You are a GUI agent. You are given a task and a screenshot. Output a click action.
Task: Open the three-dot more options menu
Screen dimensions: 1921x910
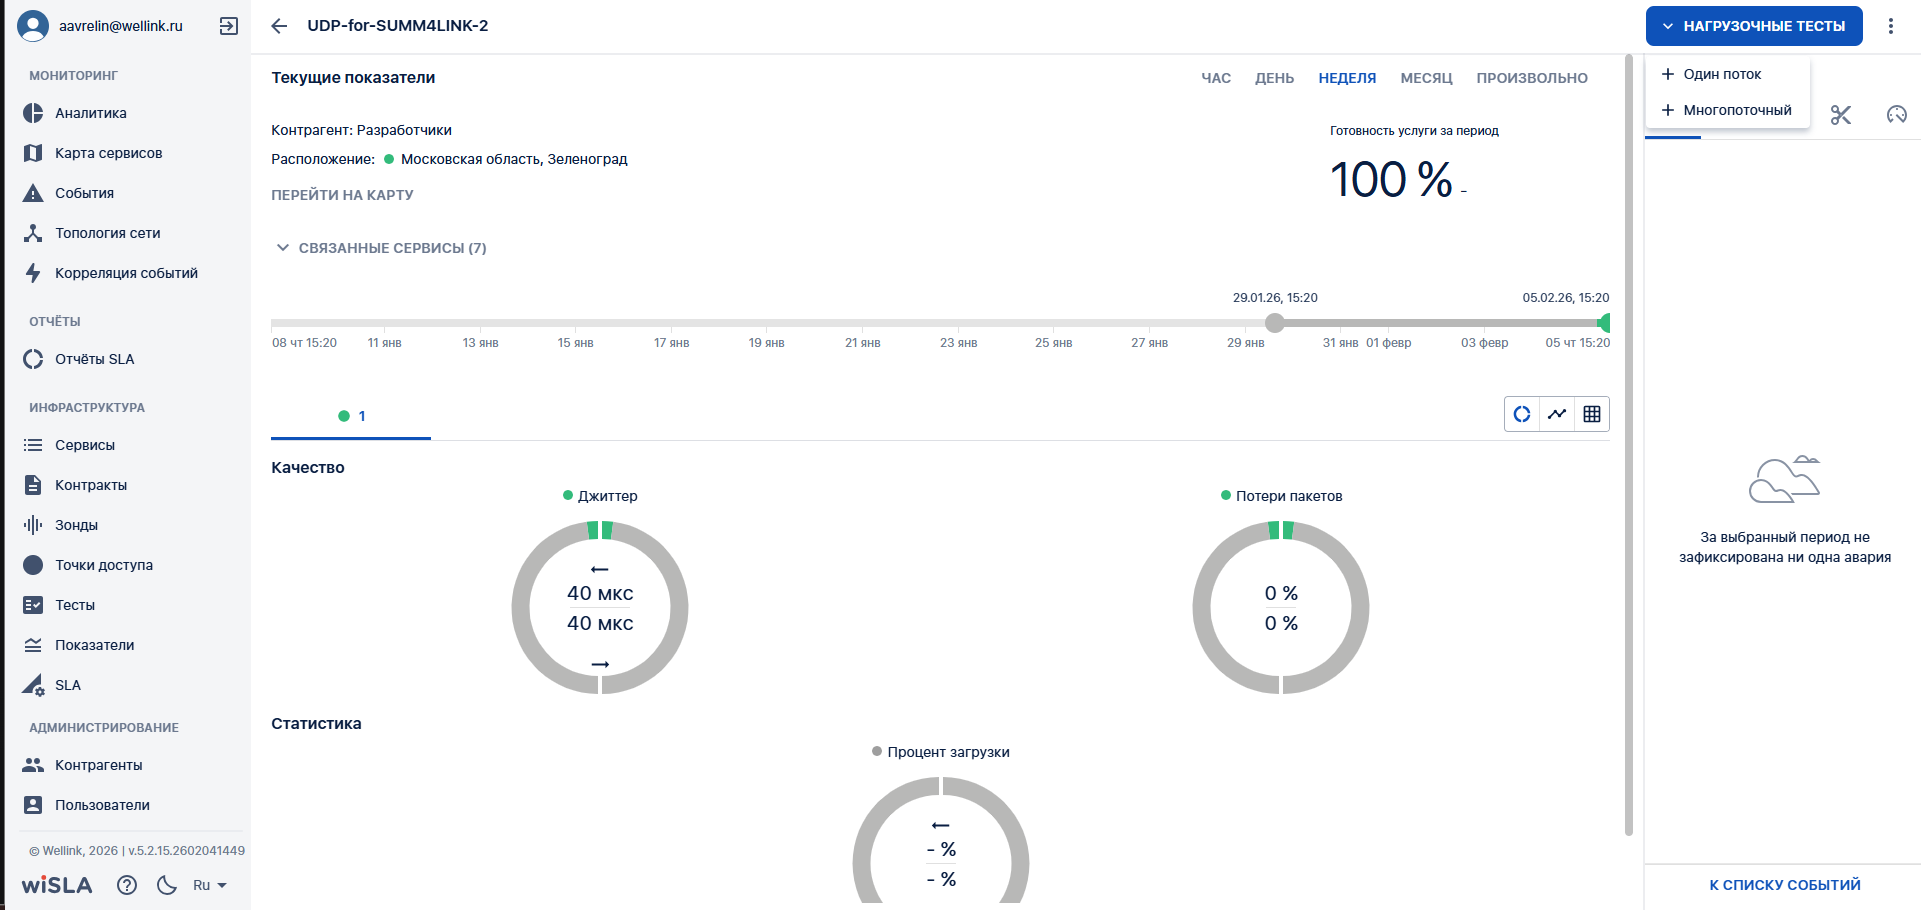point(1890,26)
